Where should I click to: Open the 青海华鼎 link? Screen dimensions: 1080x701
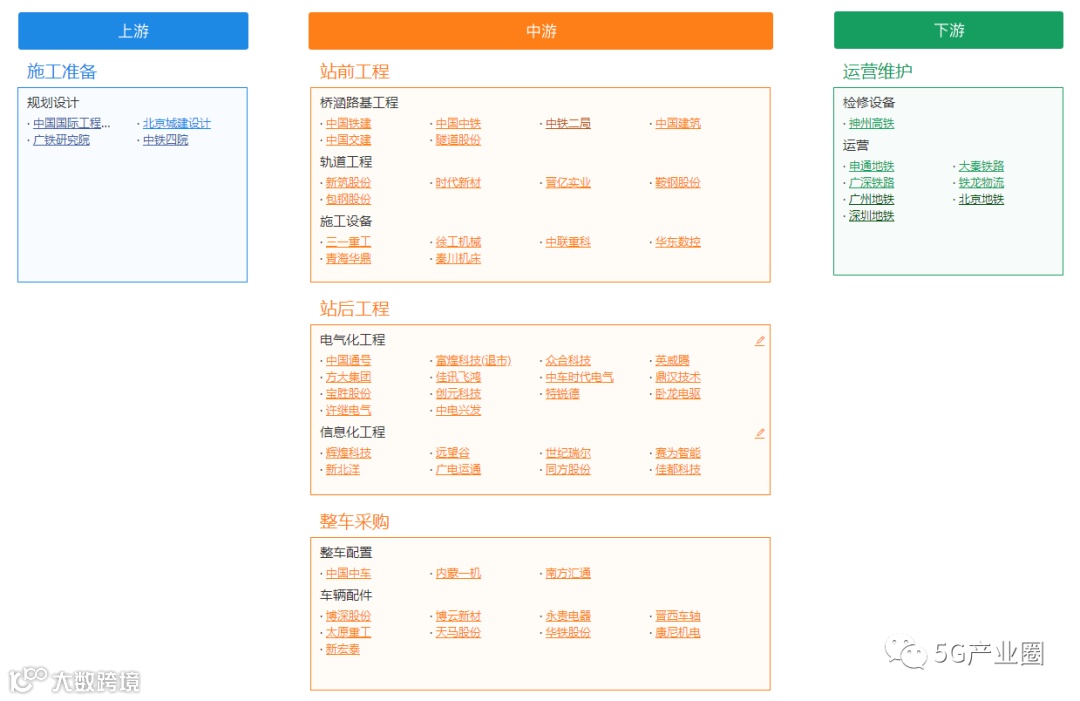tap(349, 258)
